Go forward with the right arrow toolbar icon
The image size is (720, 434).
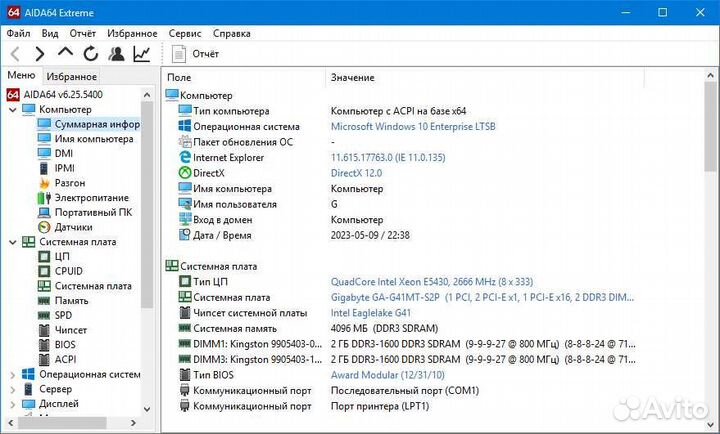pyautogui.click(x=40, y=54)
